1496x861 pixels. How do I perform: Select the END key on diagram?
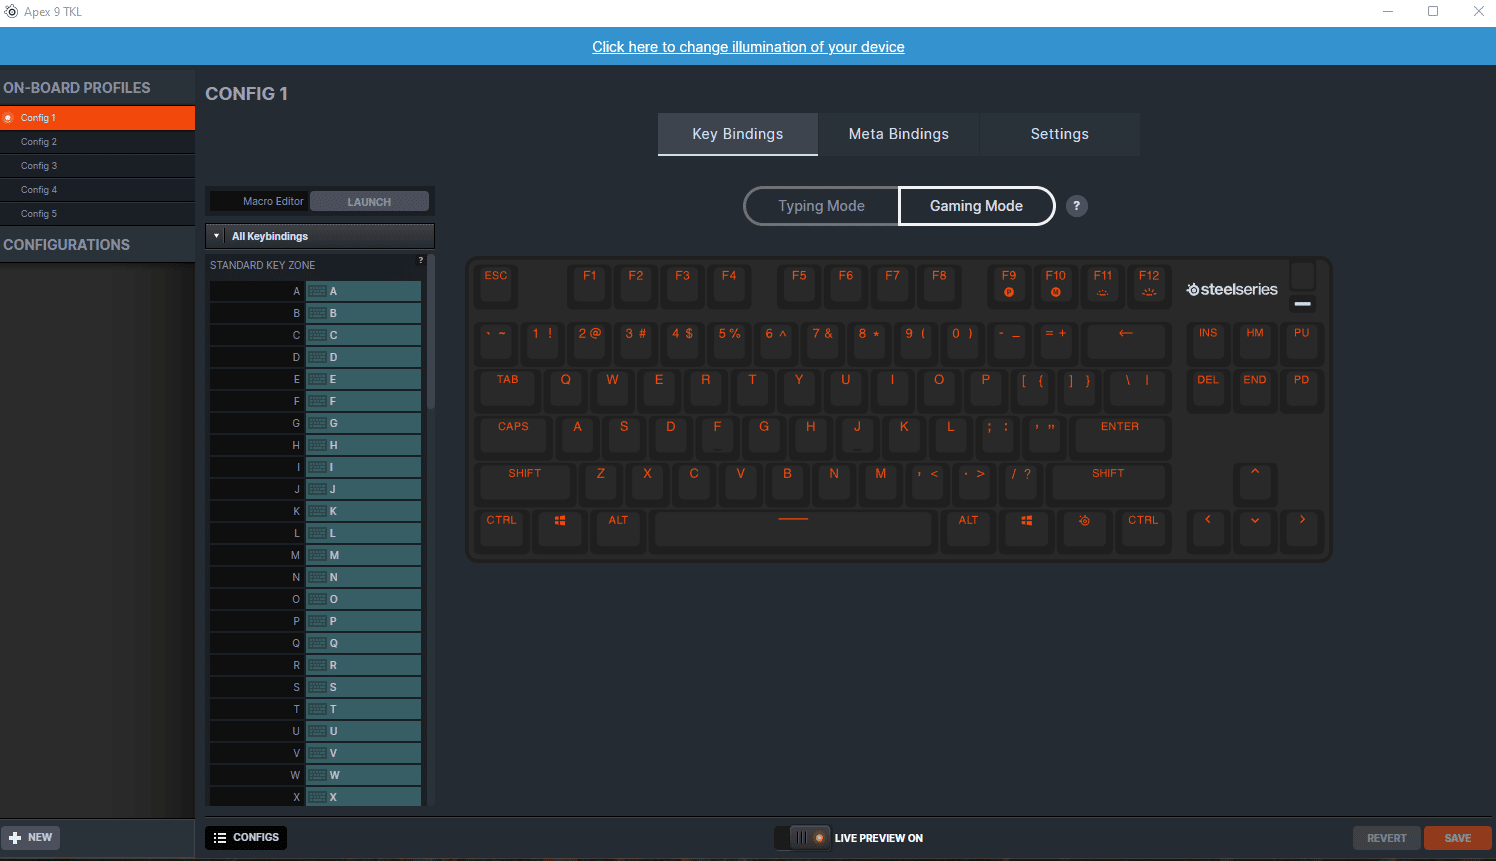click(x=1255, y=390)
